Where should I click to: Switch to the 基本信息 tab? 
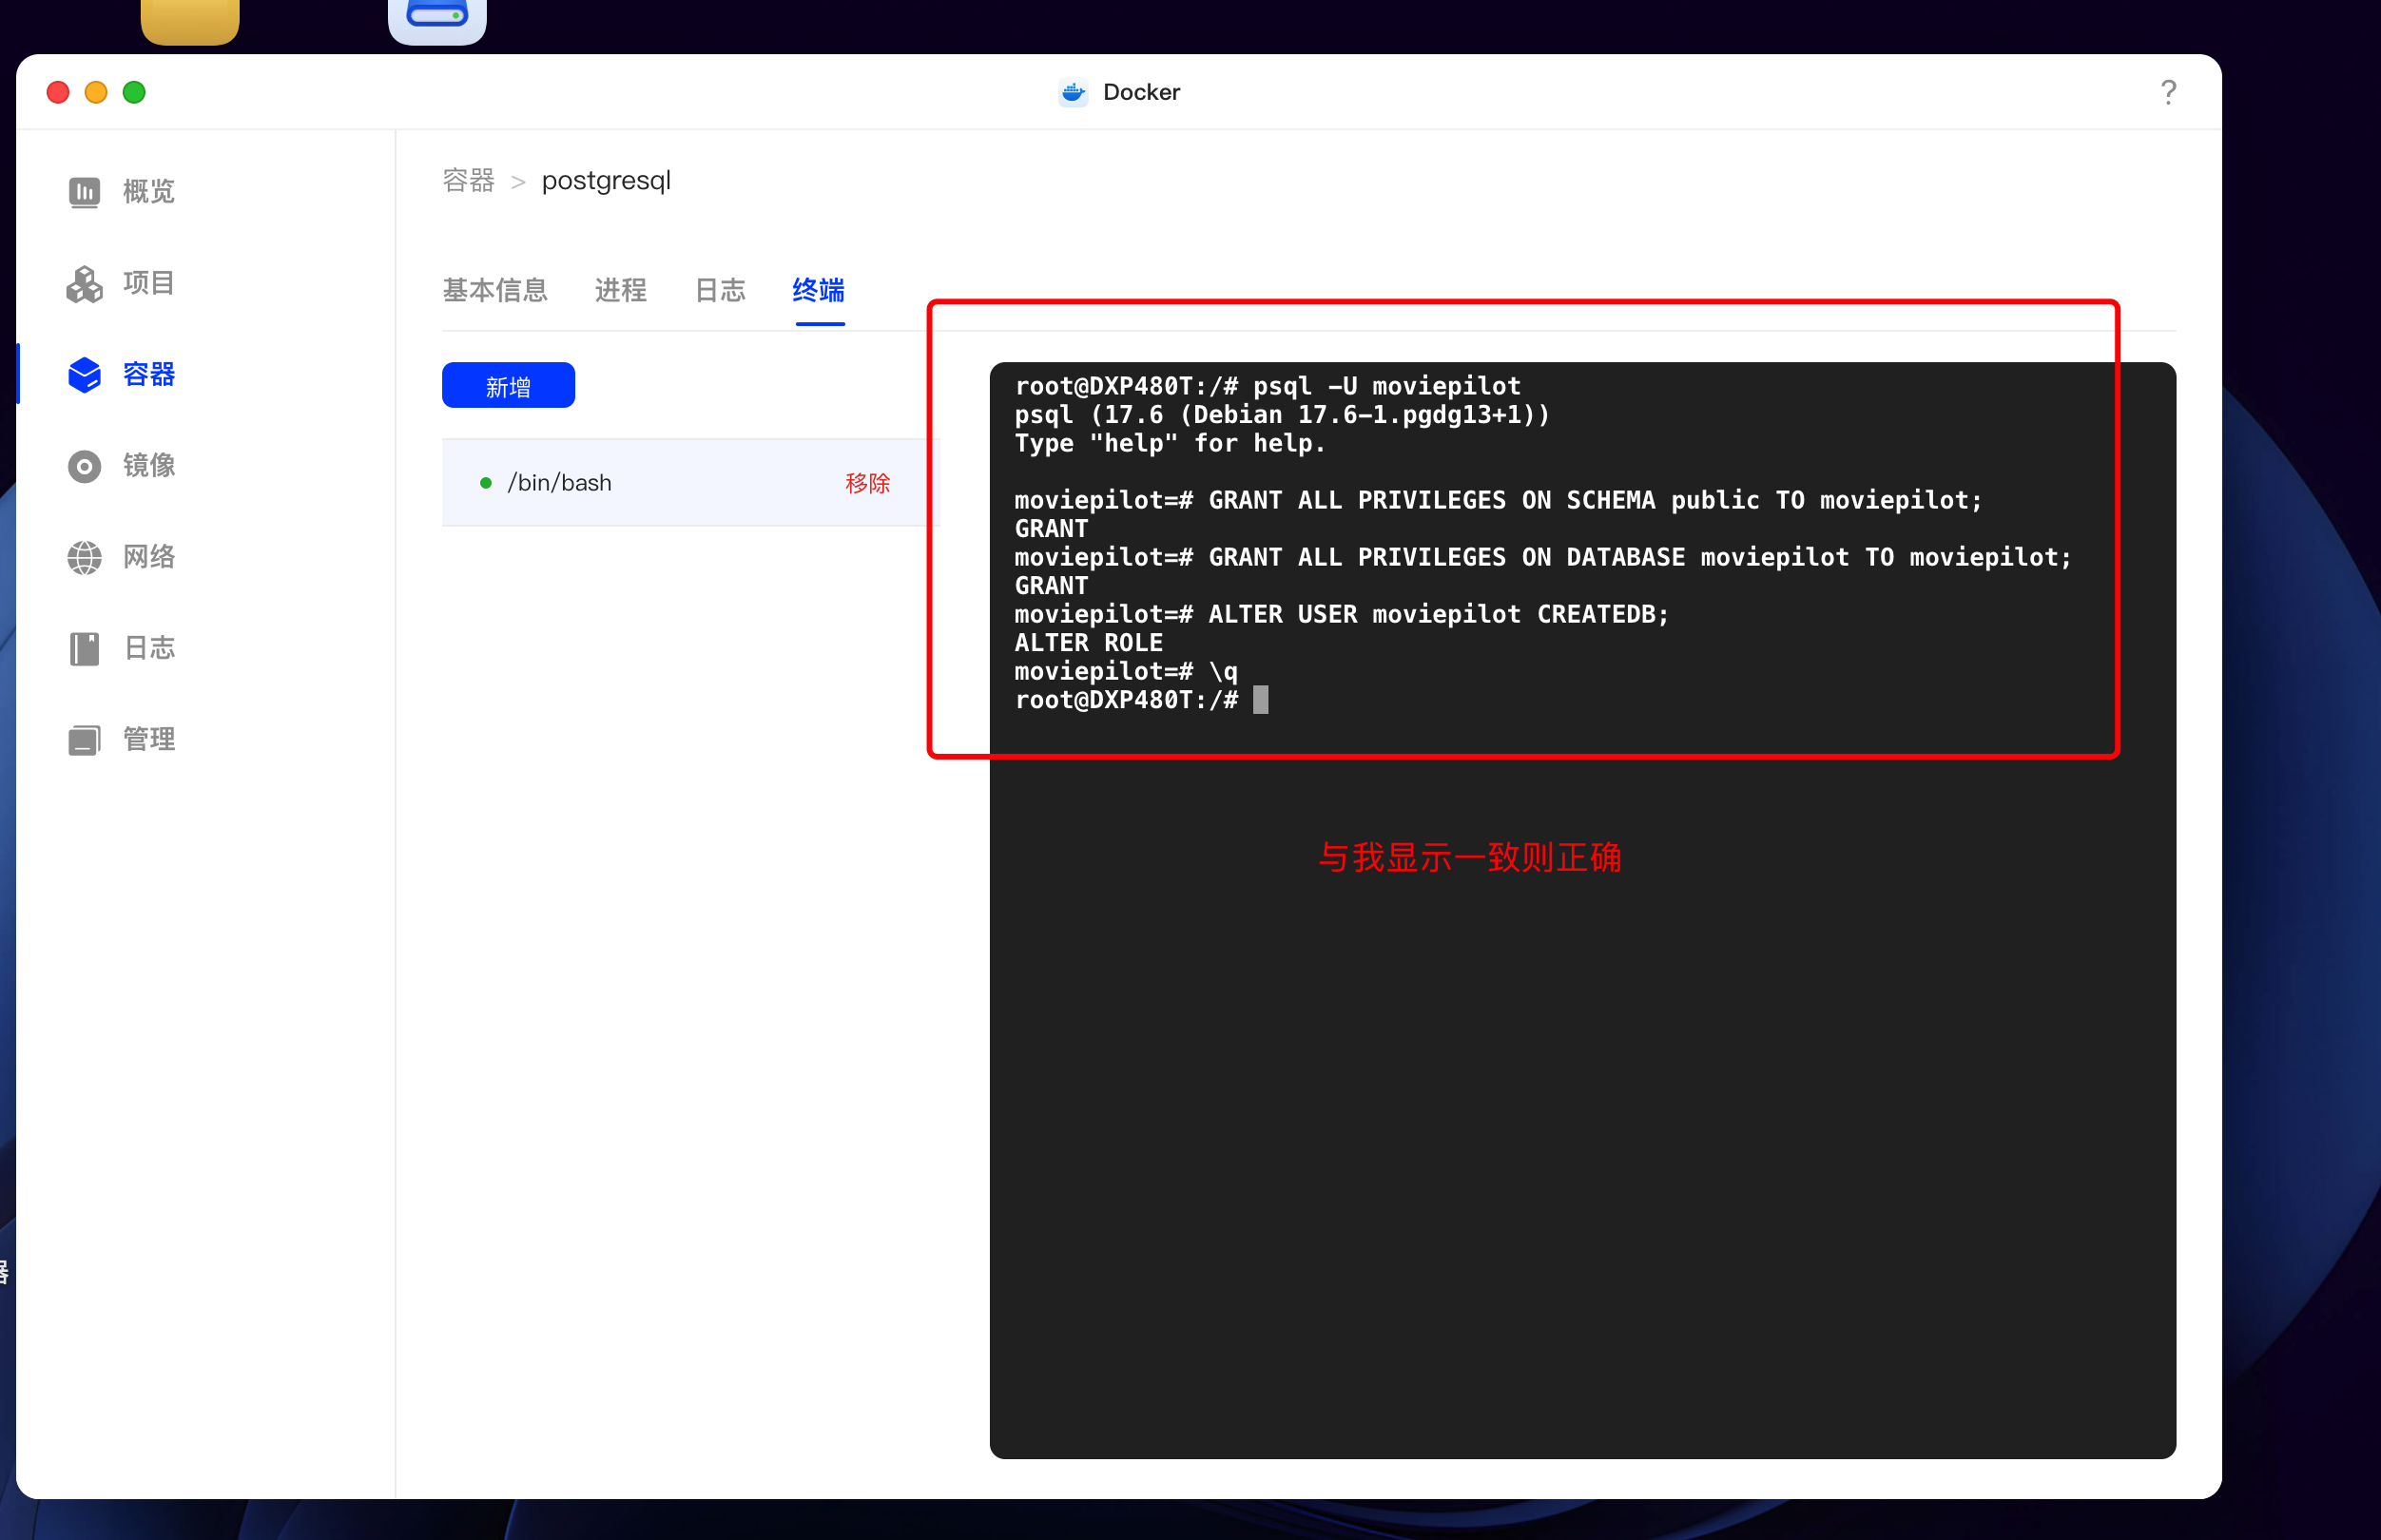495,290
